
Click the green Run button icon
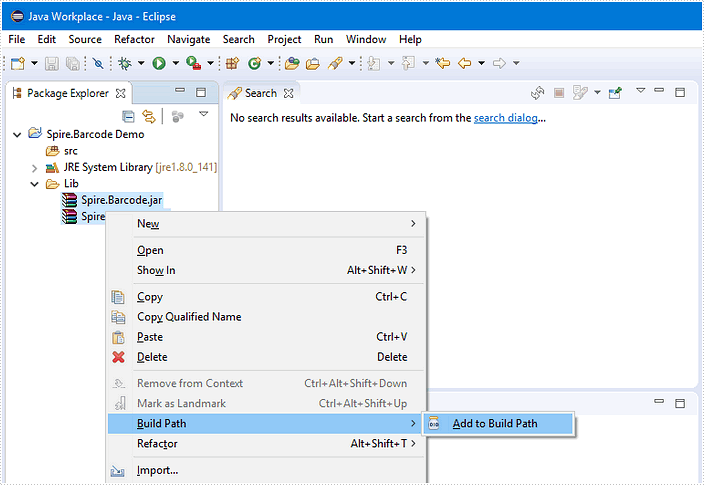point(159,63)
